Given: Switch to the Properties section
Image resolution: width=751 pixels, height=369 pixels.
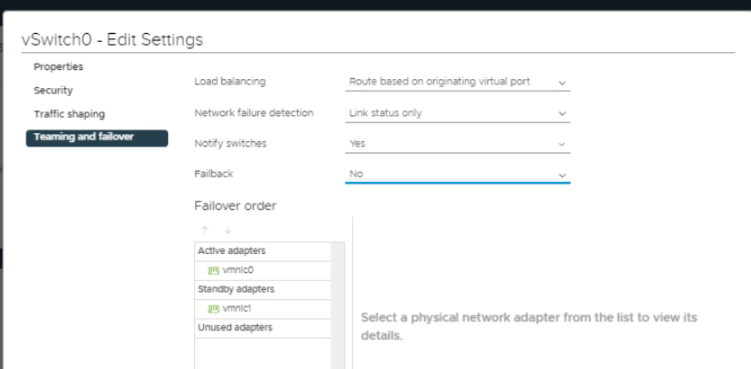Looking at the screenshot, I should [58, 67].
